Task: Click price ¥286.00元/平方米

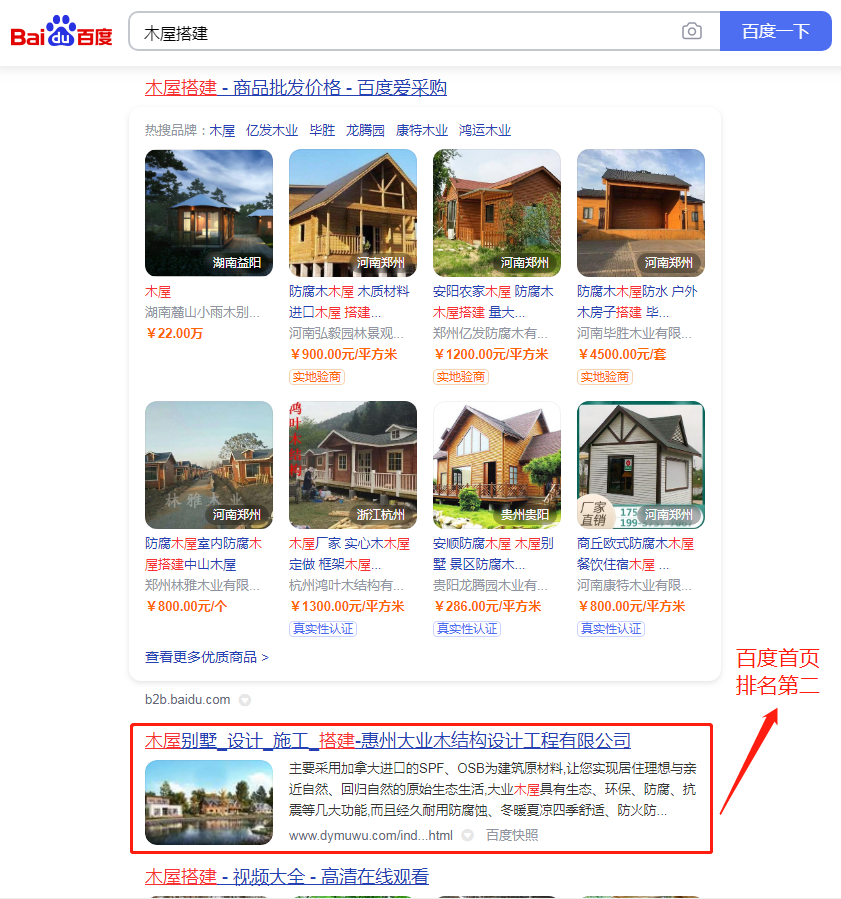Action: tap(487, 606)
